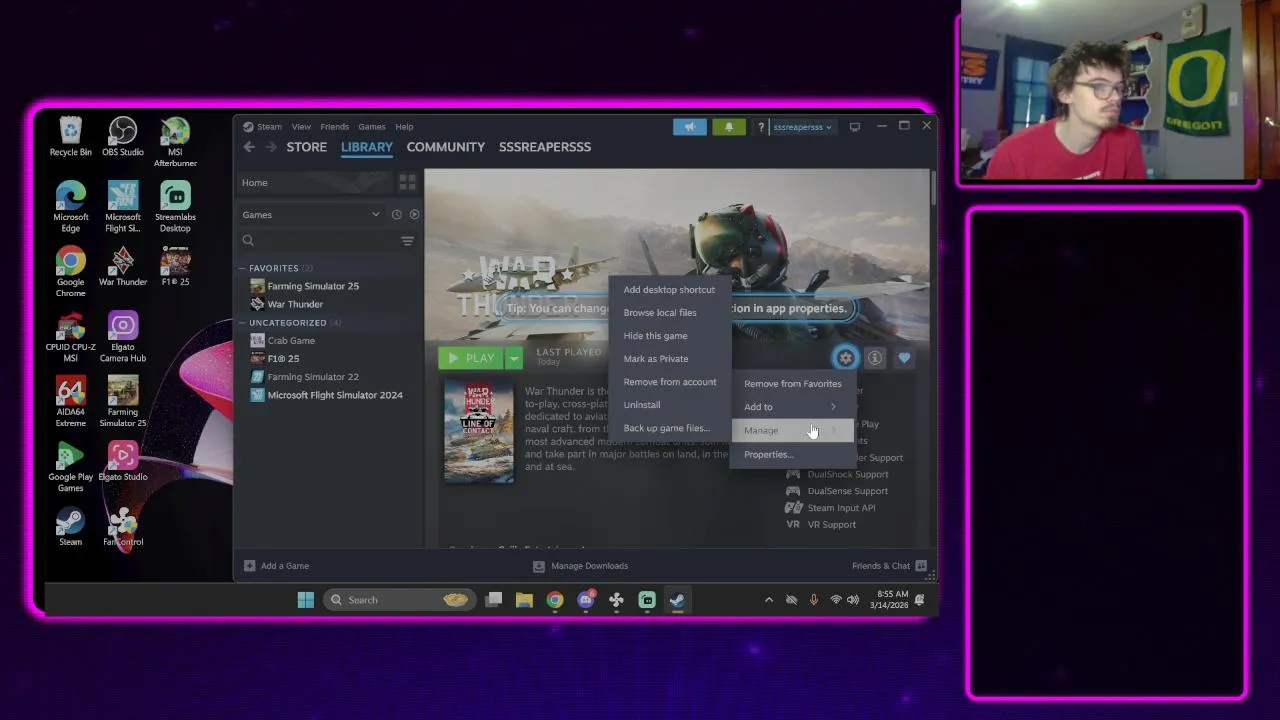Image resolution: width=1280 pixels, height=720 pixels.
Task: Open Elgato Camera Hub shortcut
Action: [x=123, y=336]
